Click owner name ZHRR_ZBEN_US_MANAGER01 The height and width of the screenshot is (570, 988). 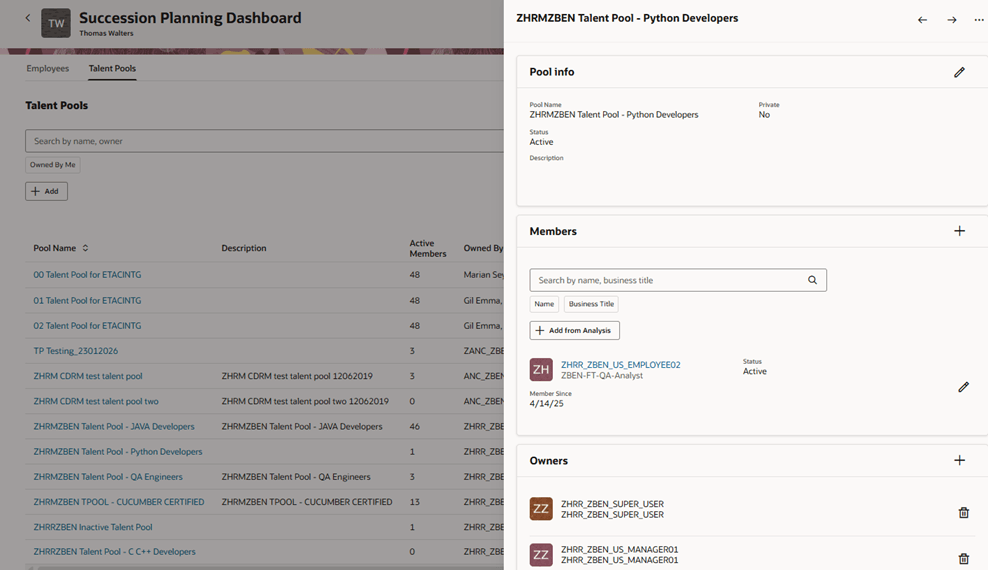tap(619, 549)
